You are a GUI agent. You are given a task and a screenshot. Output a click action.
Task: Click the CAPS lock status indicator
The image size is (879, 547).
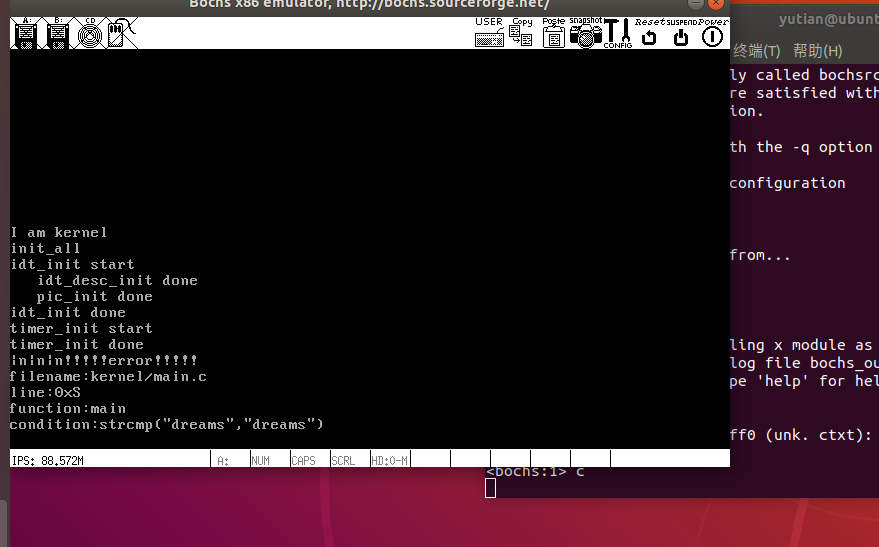tap(302, 461)
